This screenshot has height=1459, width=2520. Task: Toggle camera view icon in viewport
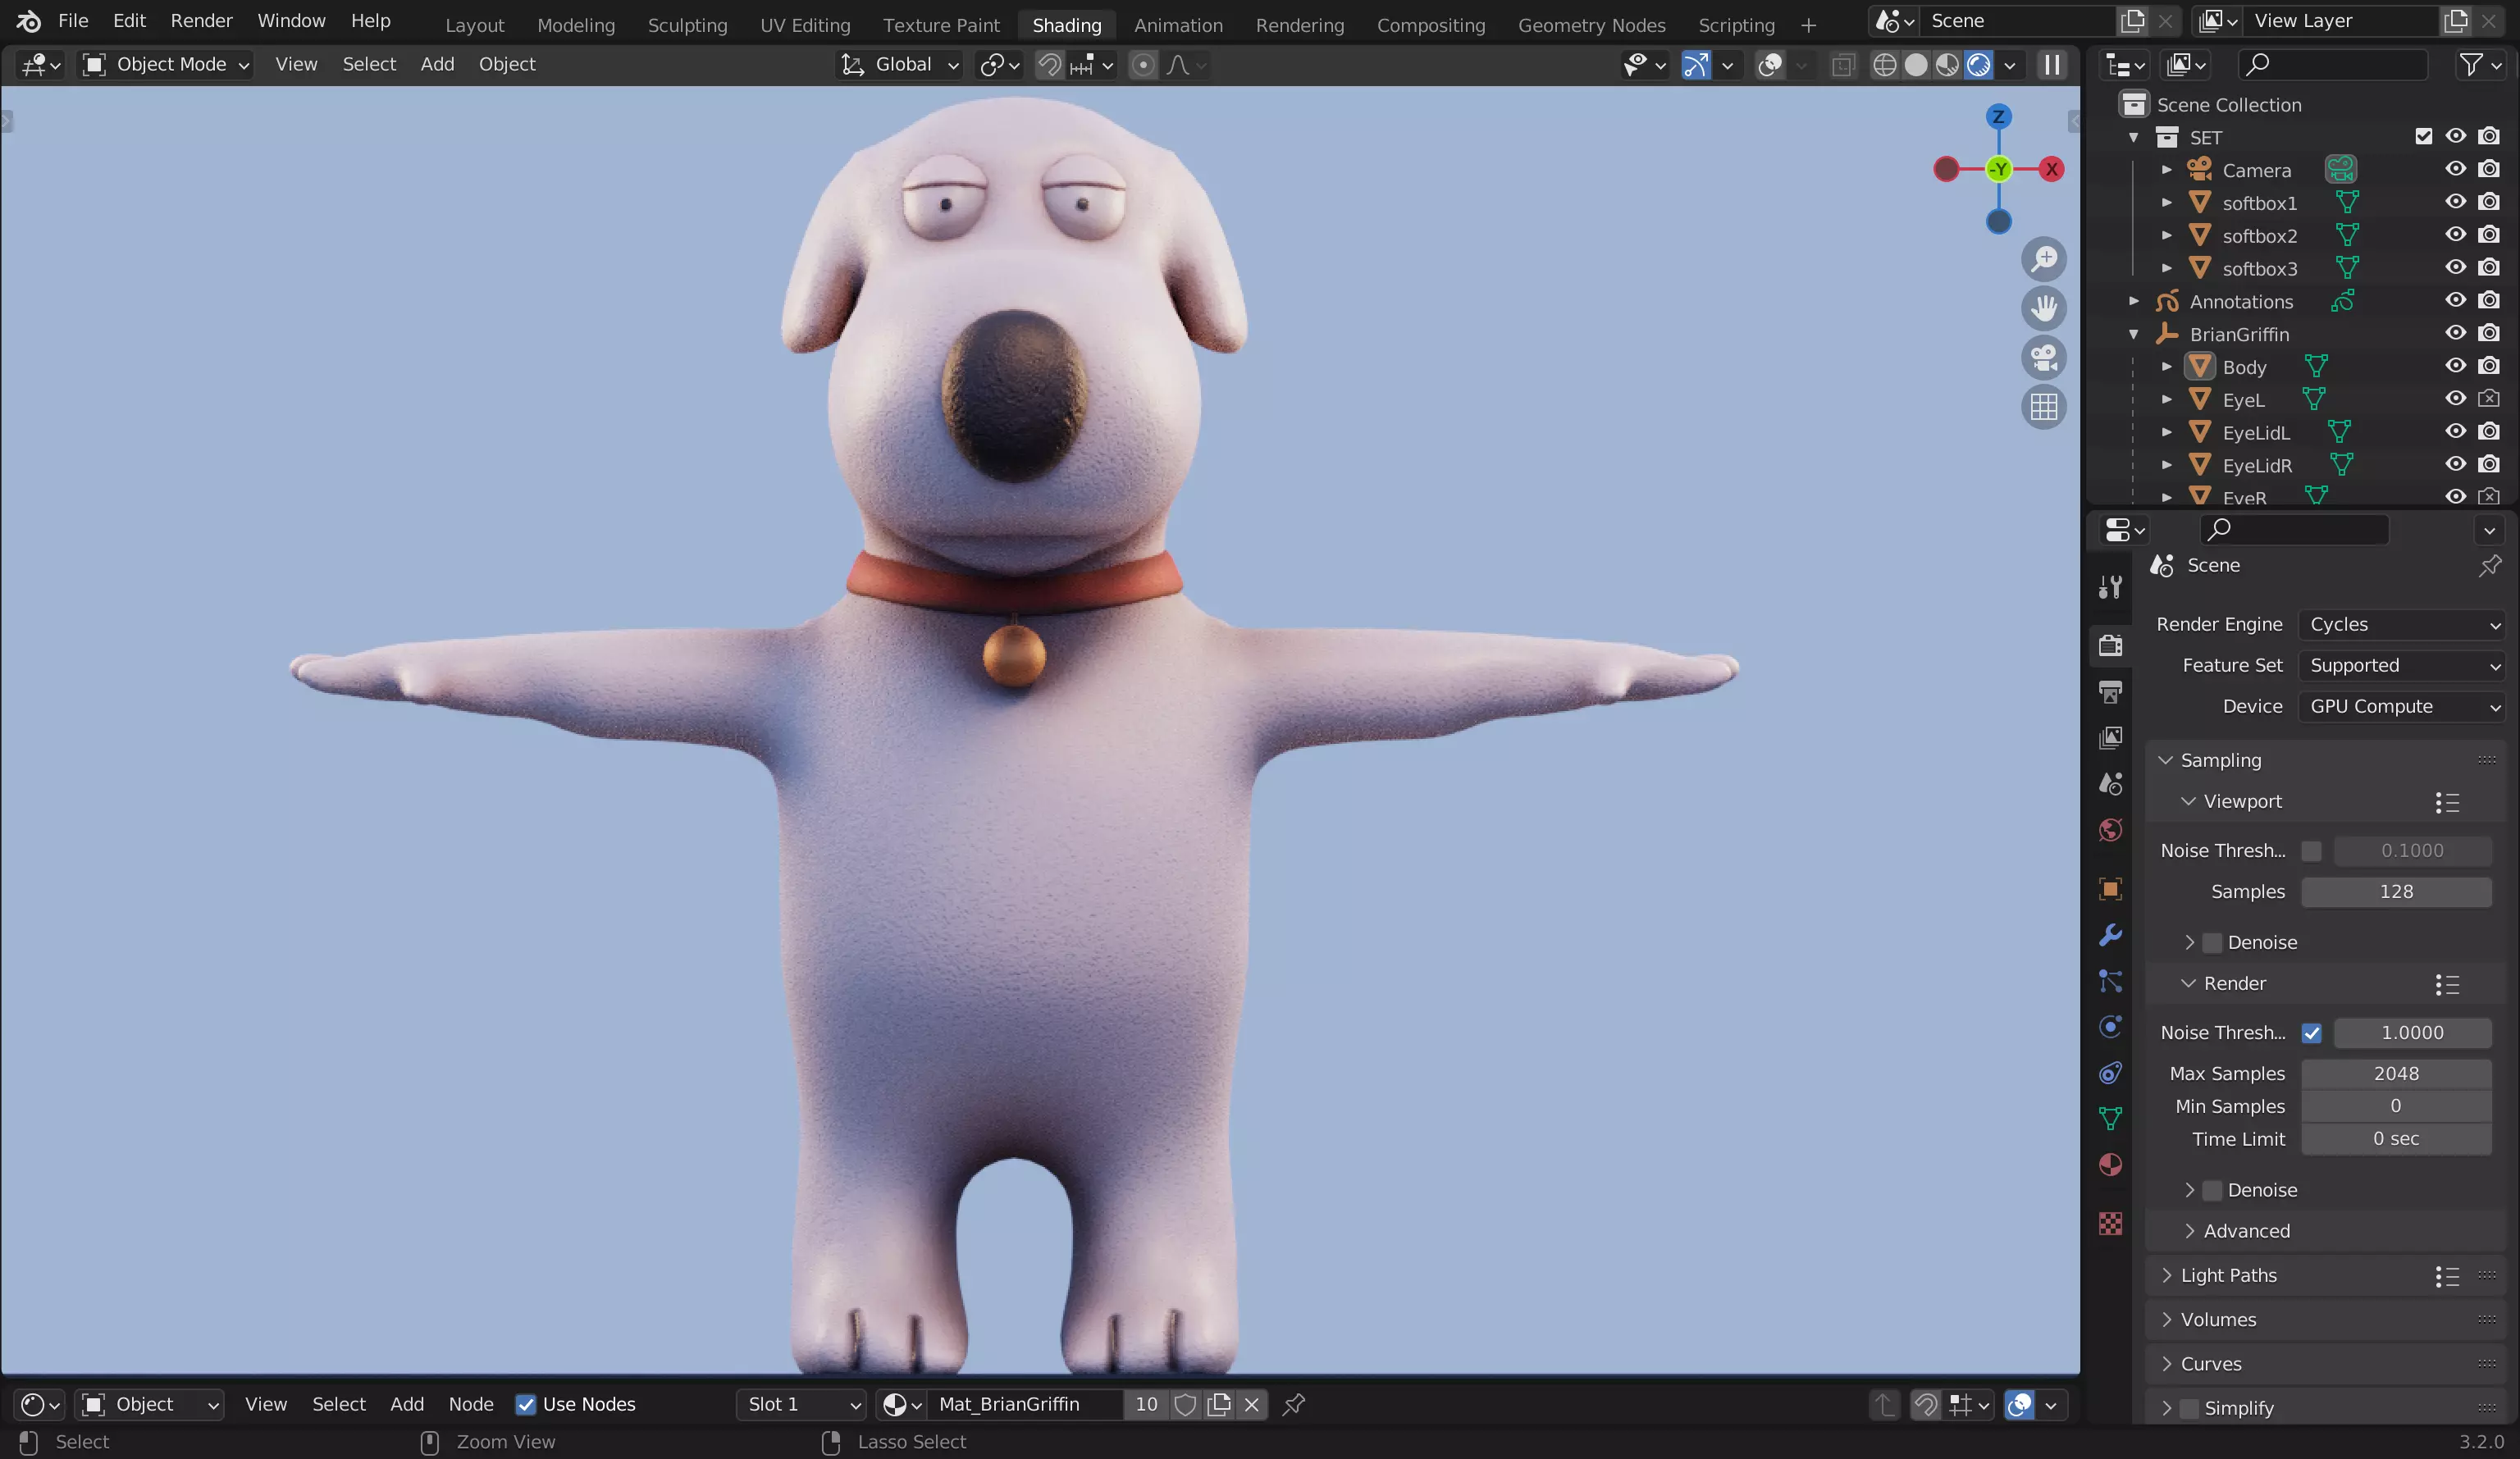point(2044,357)
